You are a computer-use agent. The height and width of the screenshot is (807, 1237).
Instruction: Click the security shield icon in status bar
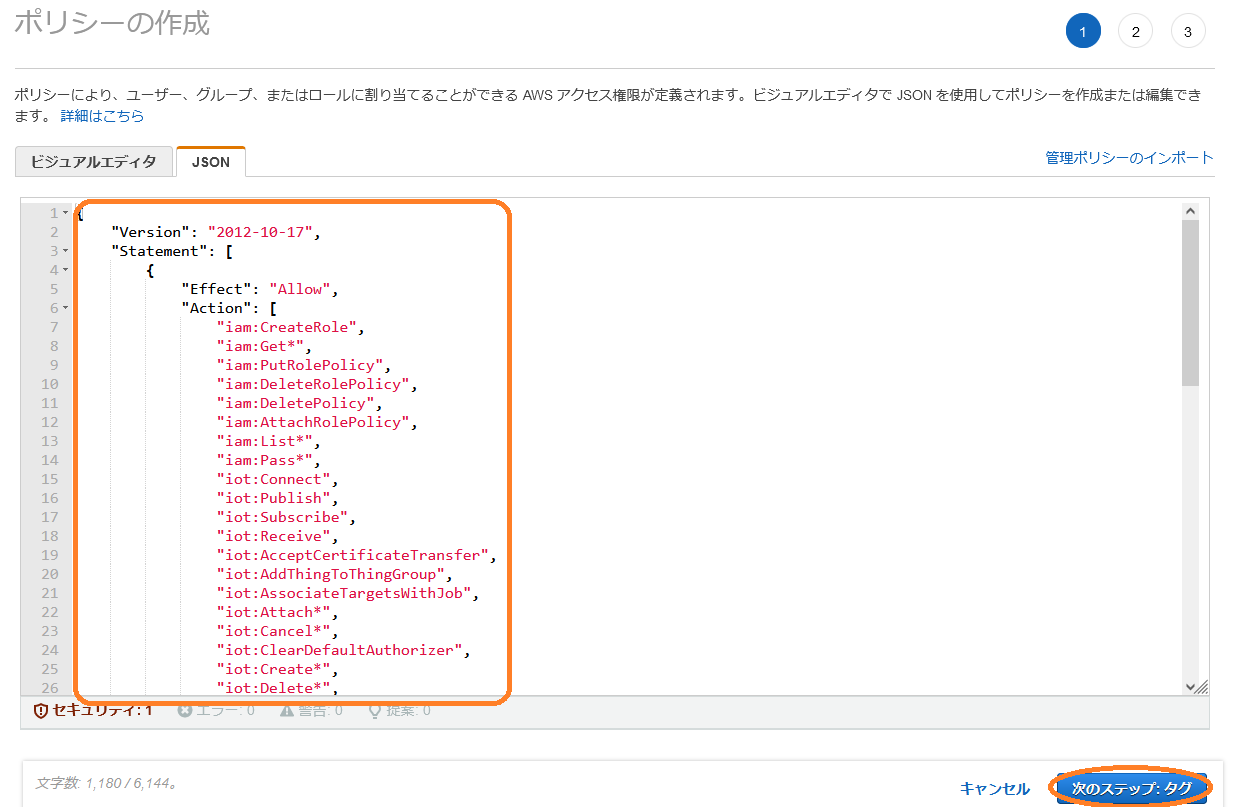click(x=41, y=711)
